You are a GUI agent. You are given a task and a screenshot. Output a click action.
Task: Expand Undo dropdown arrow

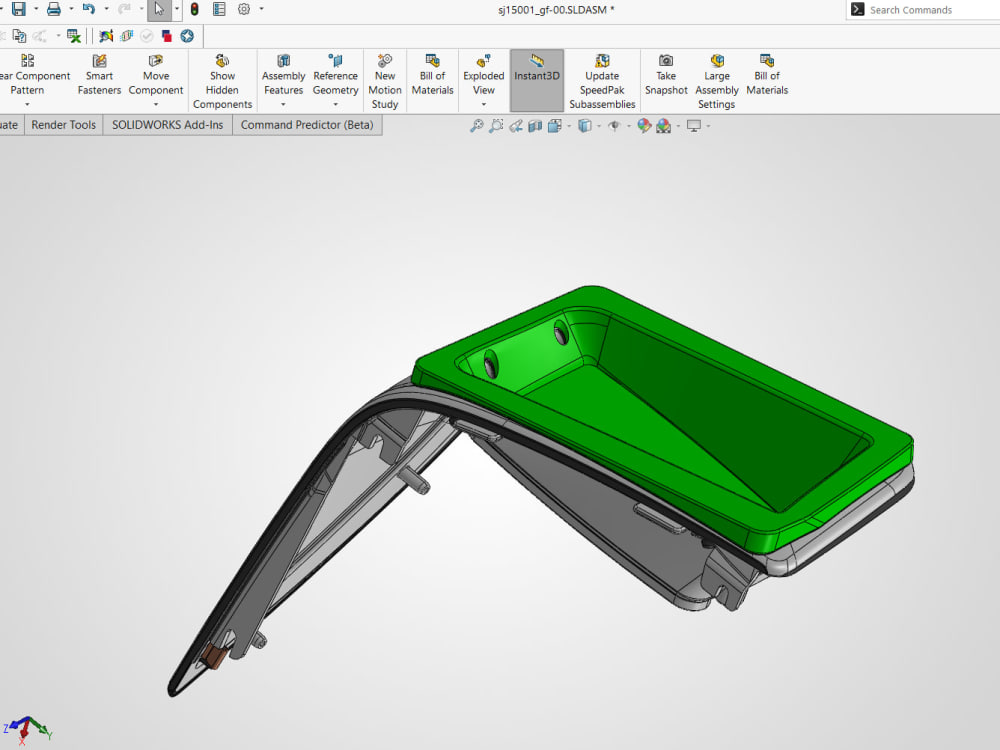[x=106, y=9]
